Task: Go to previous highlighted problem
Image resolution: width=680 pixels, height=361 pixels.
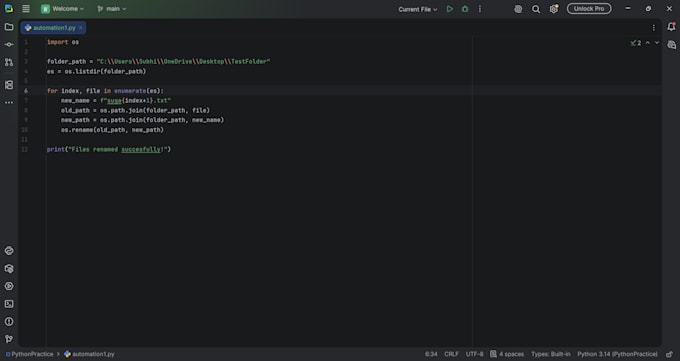Action: pyautogui.click(x=647, y=43)
